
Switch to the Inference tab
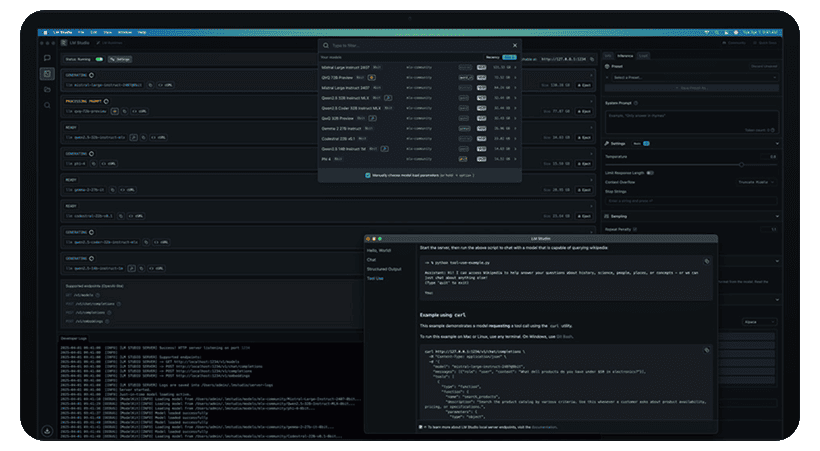625,56
